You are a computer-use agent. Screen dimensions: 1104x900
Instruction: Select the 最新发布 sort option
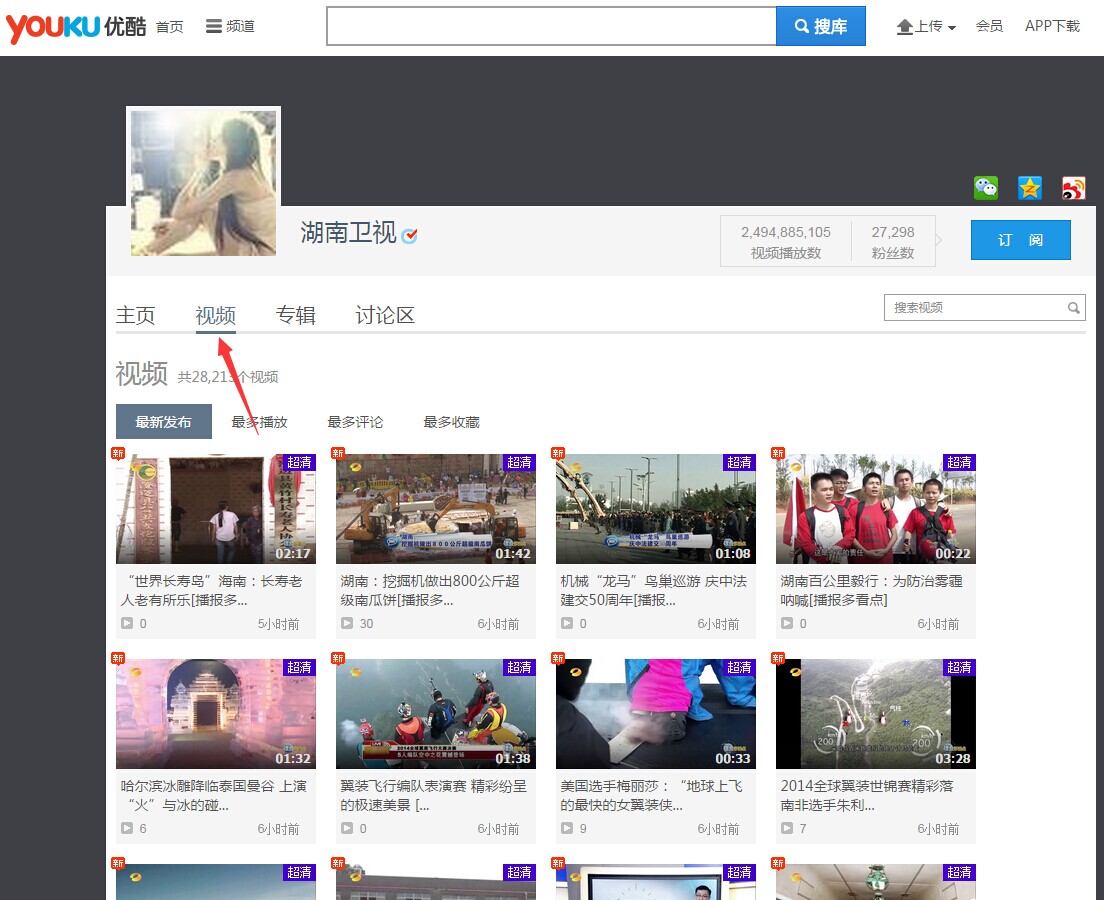[163, 422]
